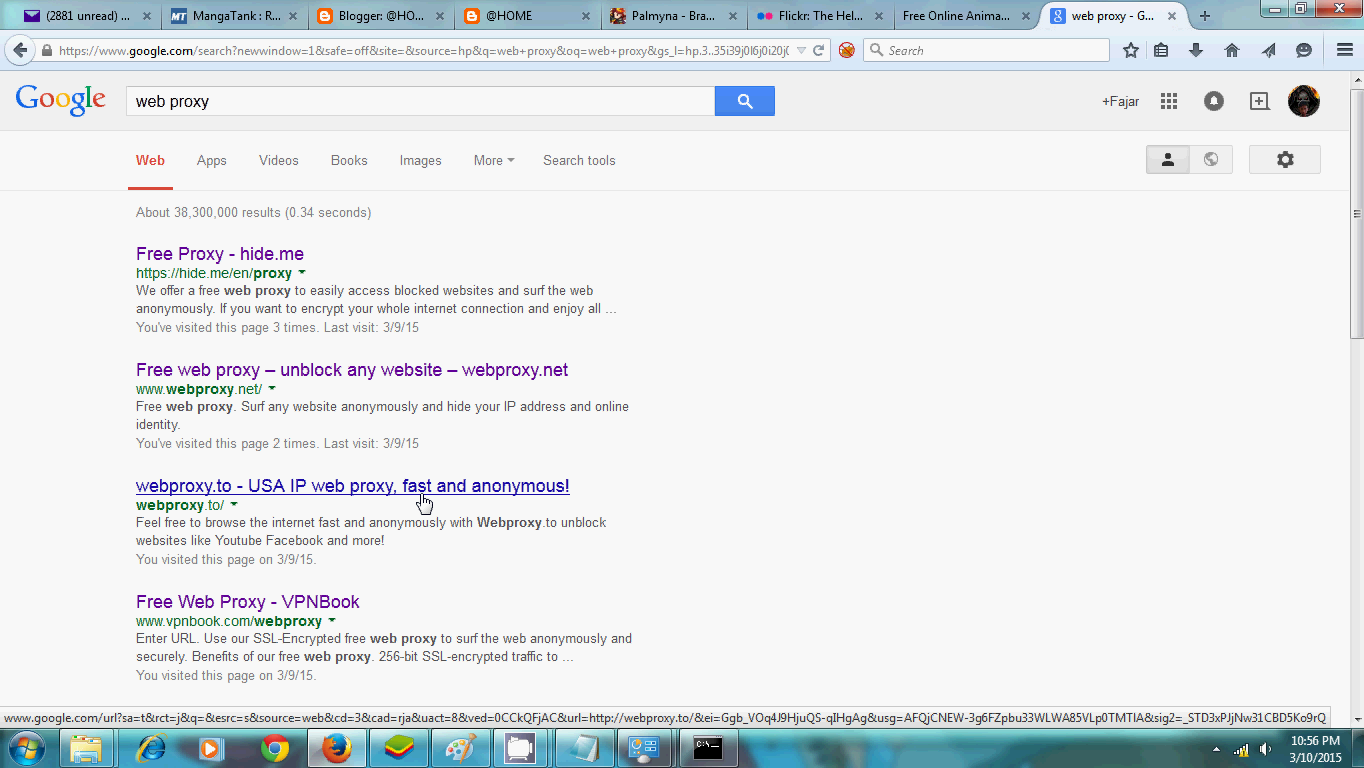This screenshot has height=768, width=1364.
Task: Open Windows Media Player from taskbar
Action: 213,748
